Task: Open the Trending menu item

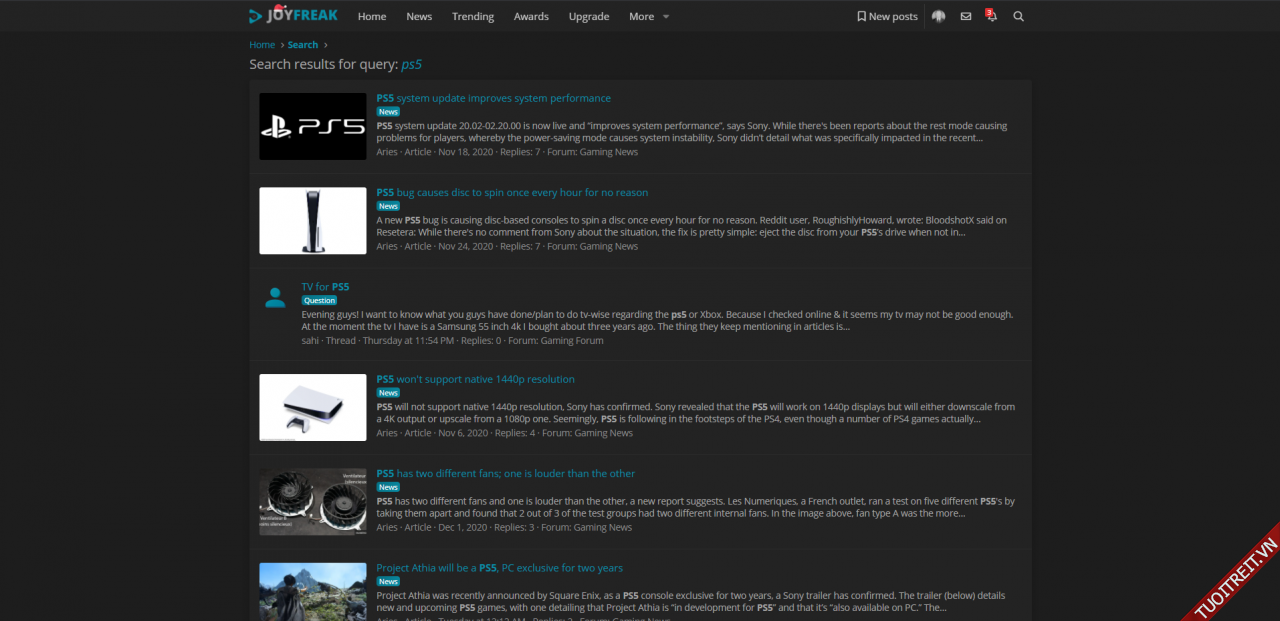Action: (x=472, y=16)
